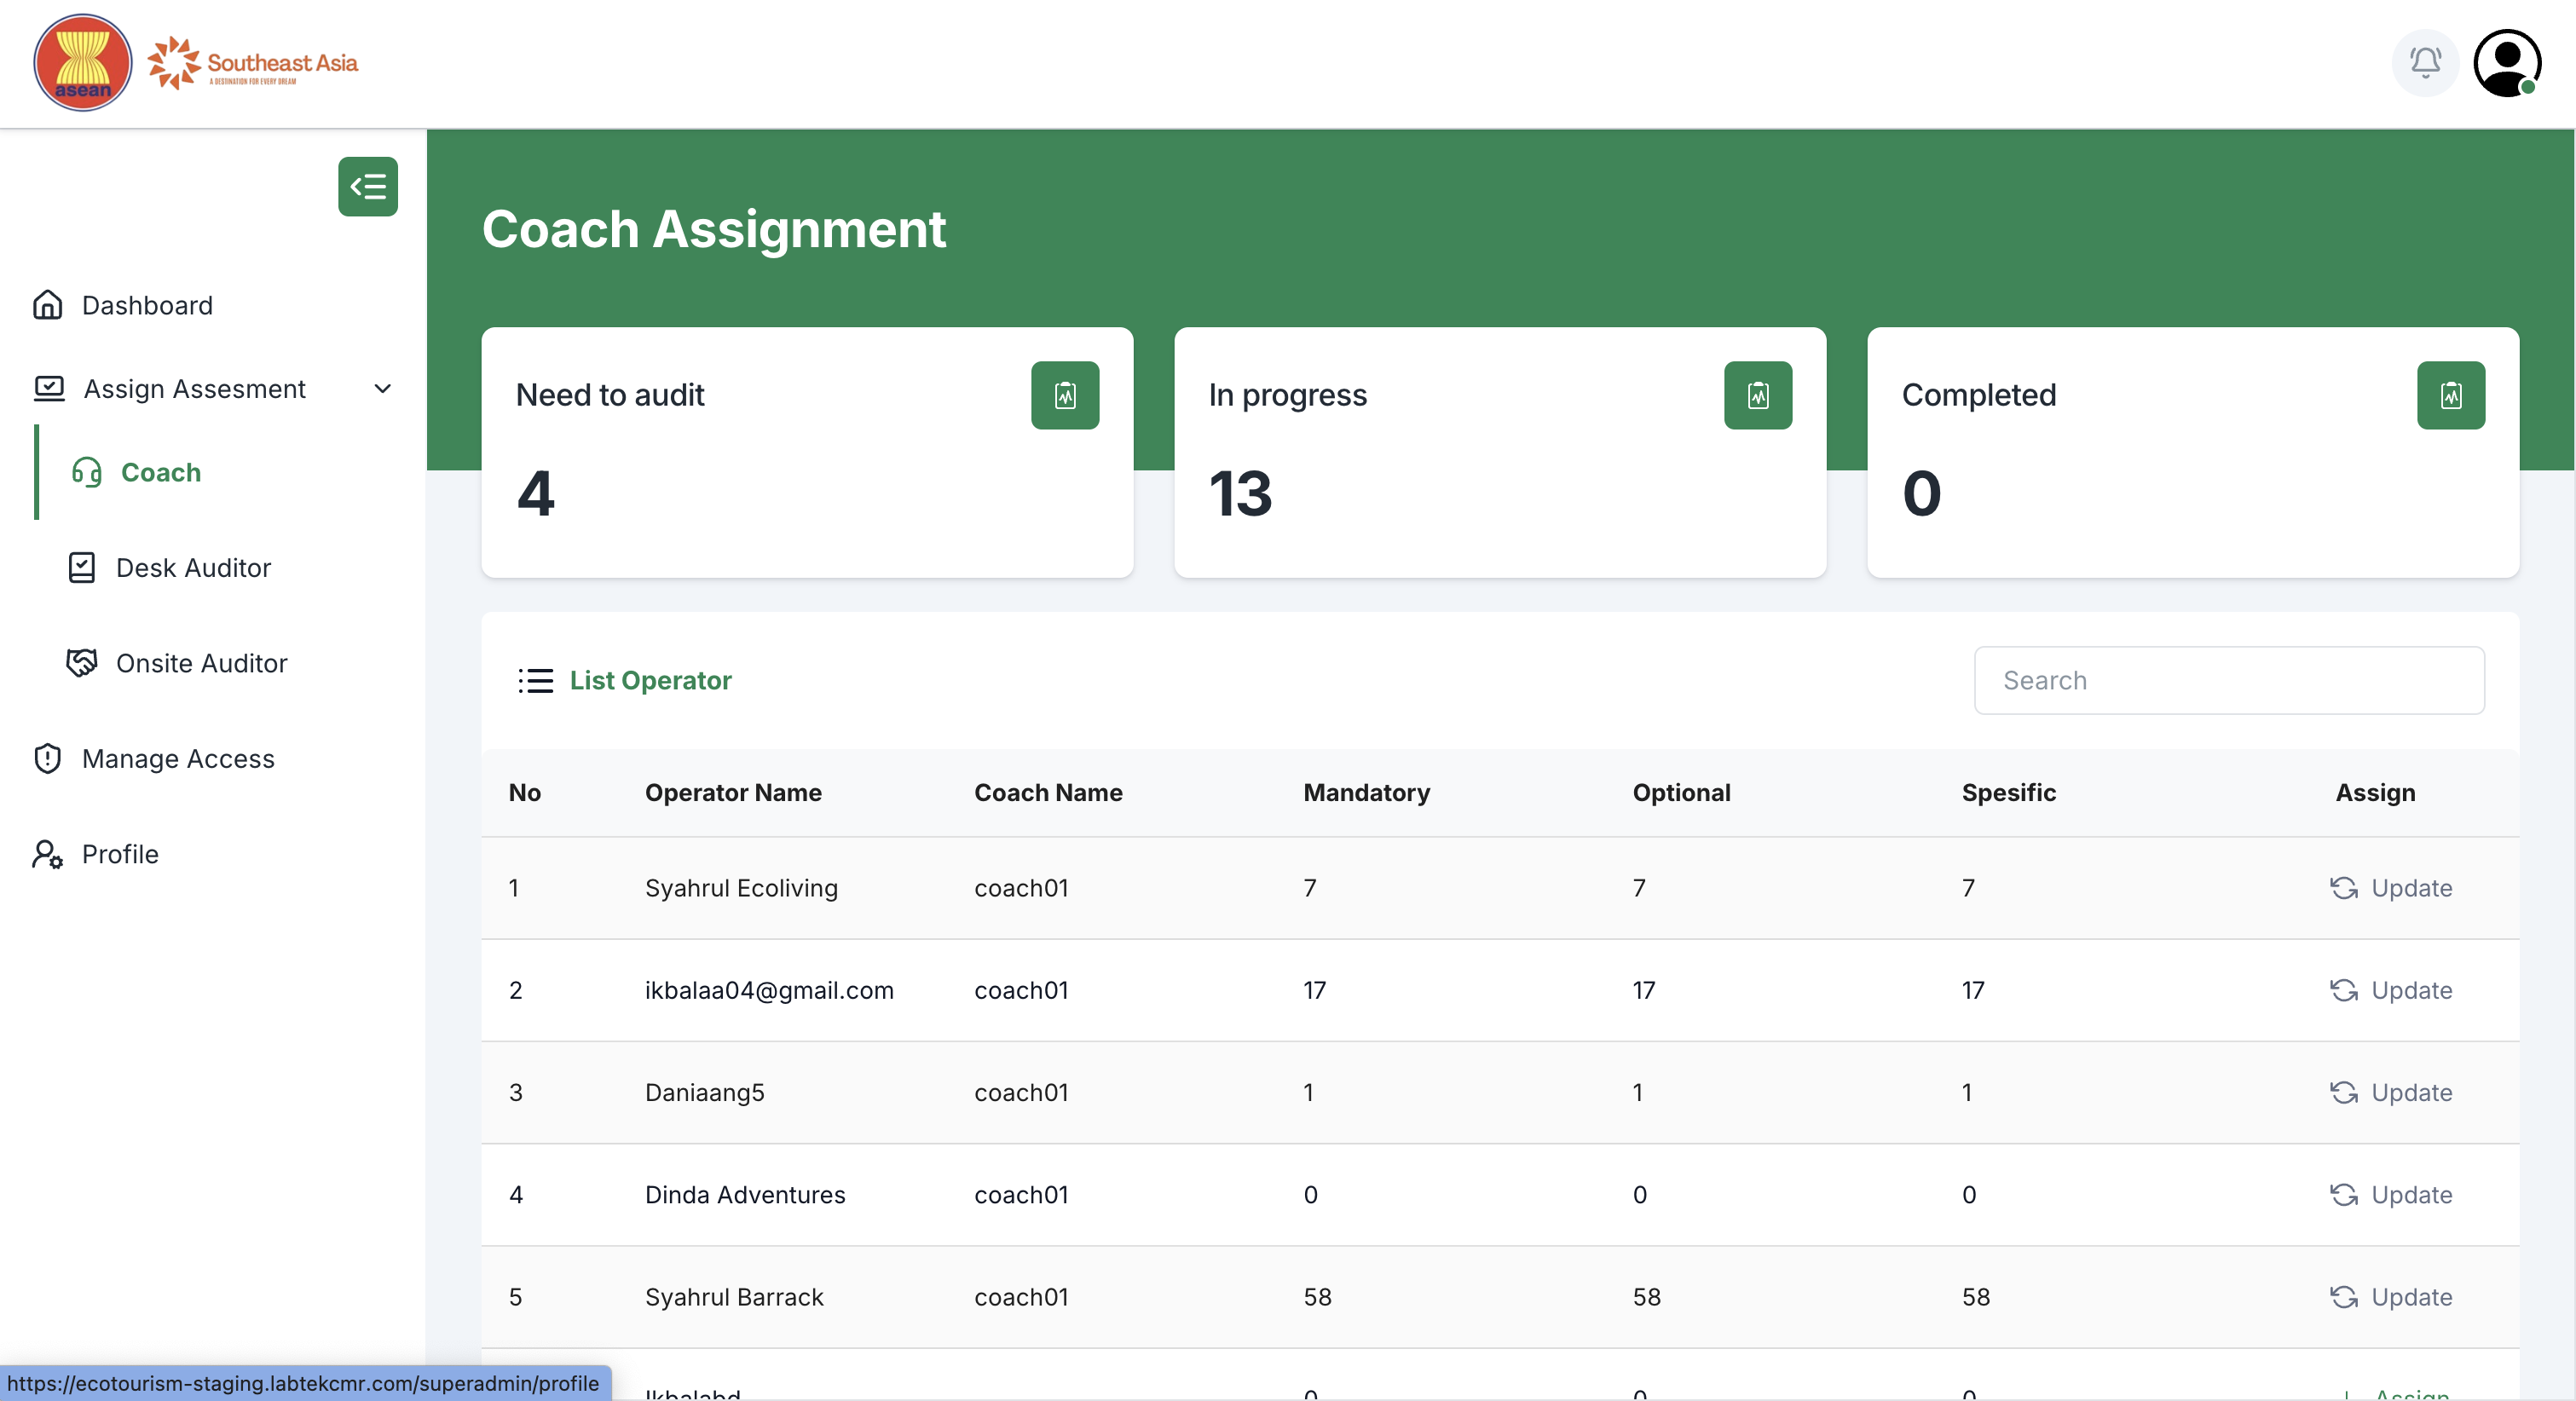Viewport: 2576px width, 1401px height.
Task: Collapse the sidebar with the green menu icon
Action: point(368,187)
